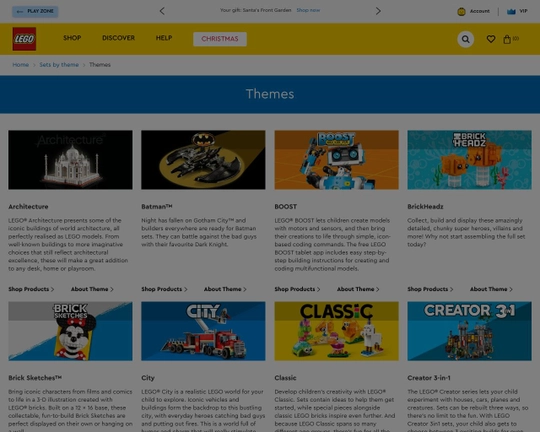Open the Brick Sketches theme image
540x432 pixels.
tap(70, 331)
